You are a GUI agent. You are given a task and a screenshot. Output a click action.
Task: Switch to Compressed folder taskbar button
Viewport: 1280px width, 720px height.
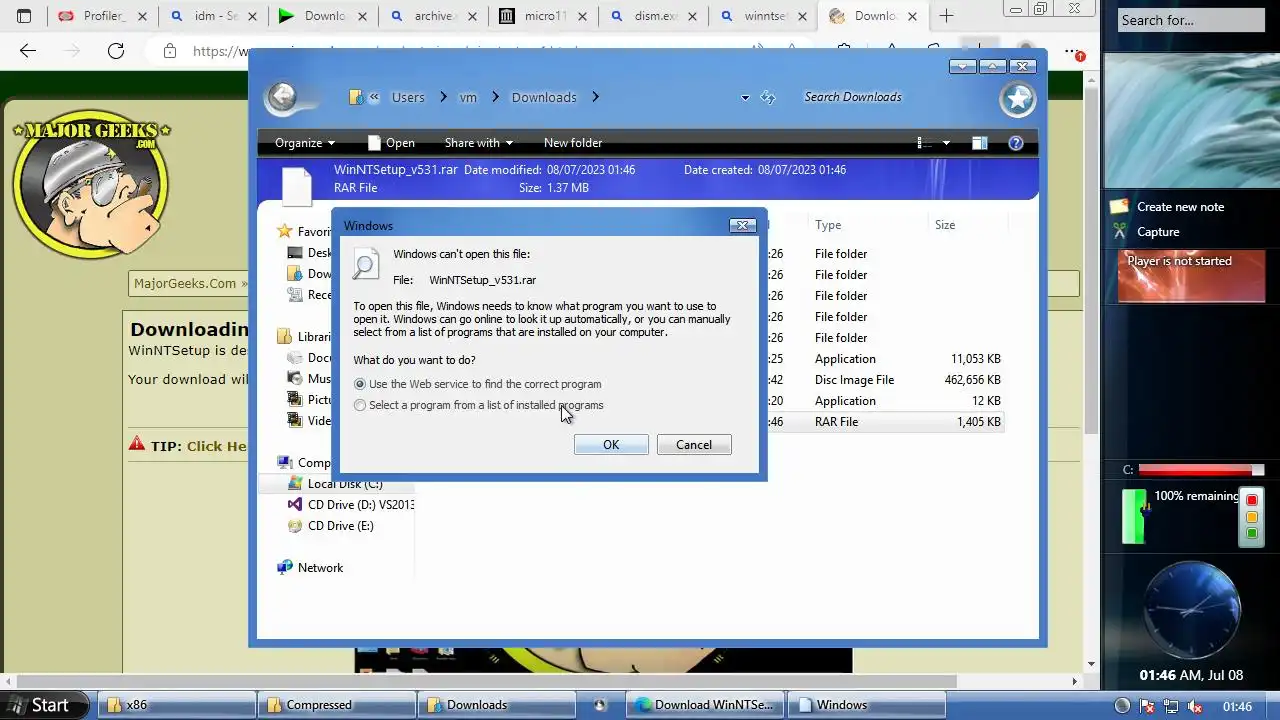coord(336,705)
